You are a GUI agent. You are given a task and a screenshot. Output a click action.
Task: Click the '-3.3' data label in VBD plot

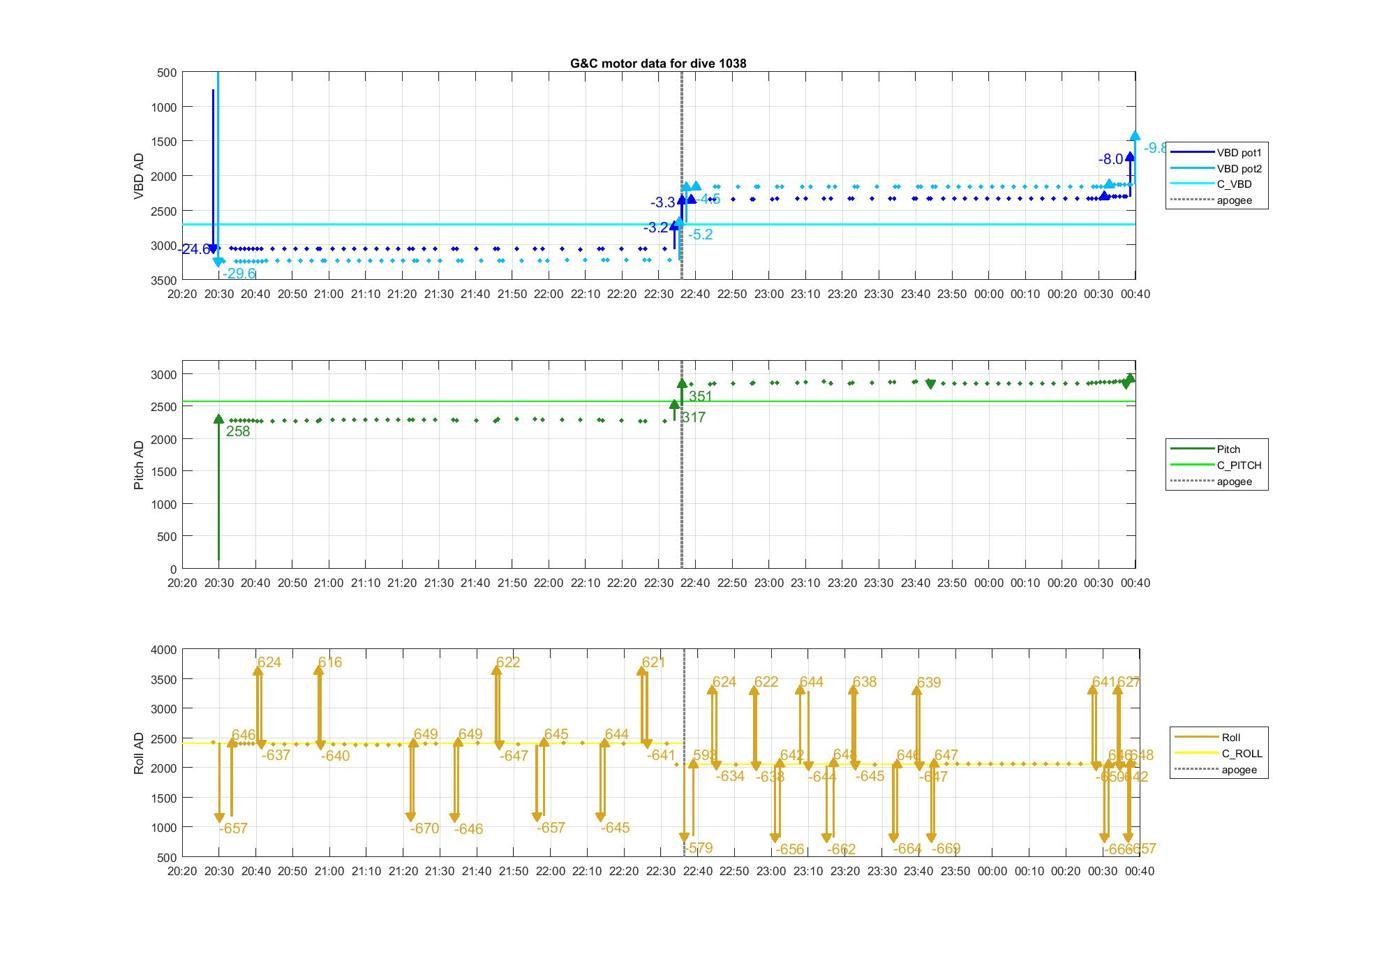663,203
